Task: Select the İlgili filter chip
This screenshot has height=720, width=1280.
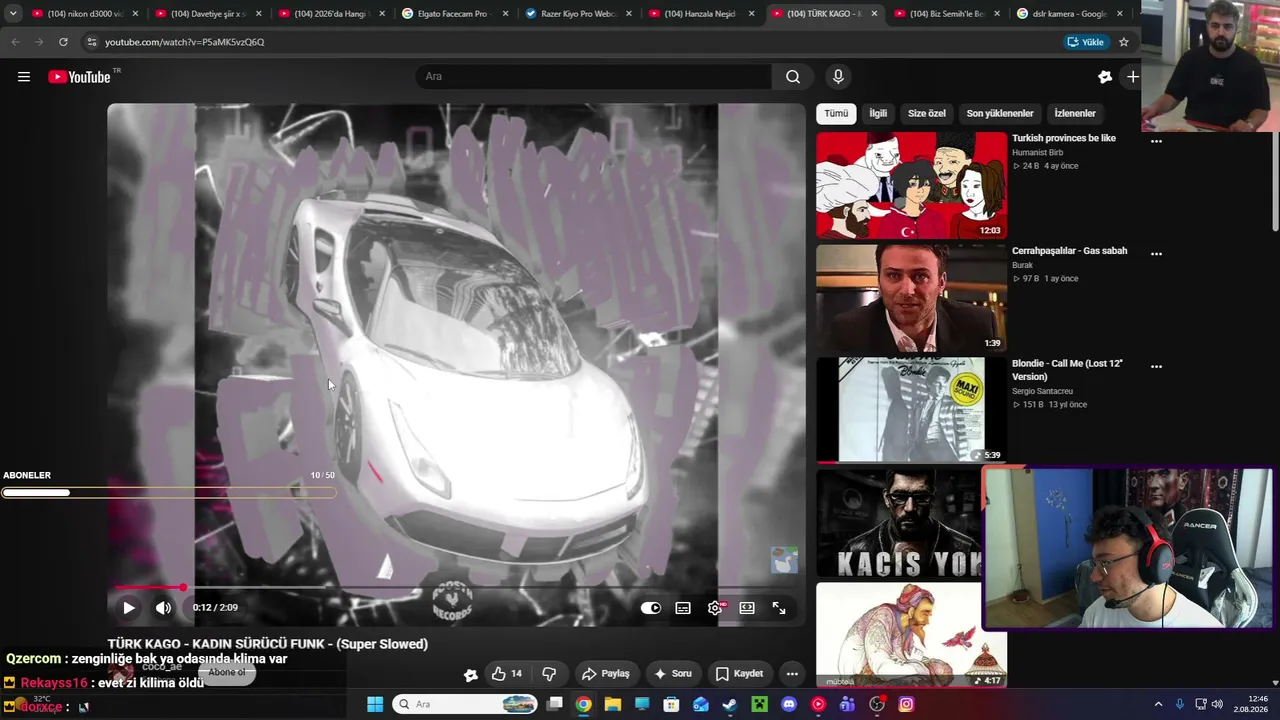Action: tap(878, 113)
